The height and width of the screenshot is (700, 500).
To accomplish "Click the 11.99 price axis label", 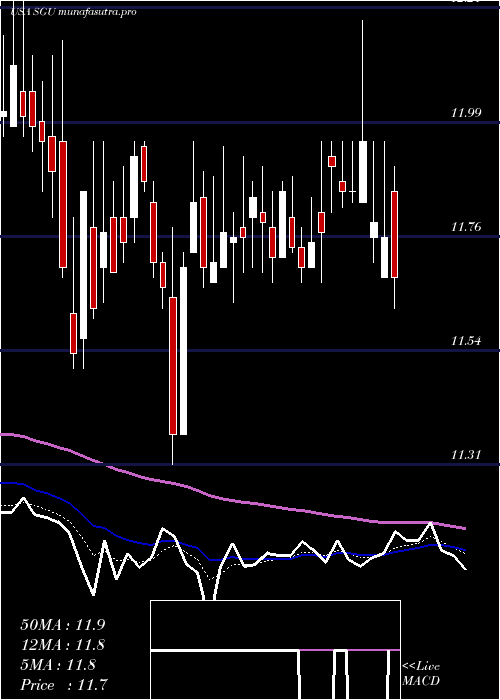I will (x=466, y=112).
